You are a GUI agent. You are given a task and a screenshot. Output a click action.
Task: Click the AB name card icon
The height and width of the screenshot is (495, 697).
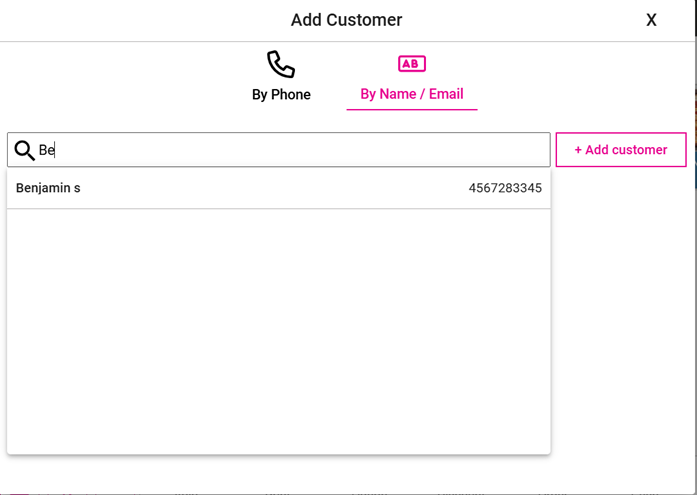tap(411, 64)
